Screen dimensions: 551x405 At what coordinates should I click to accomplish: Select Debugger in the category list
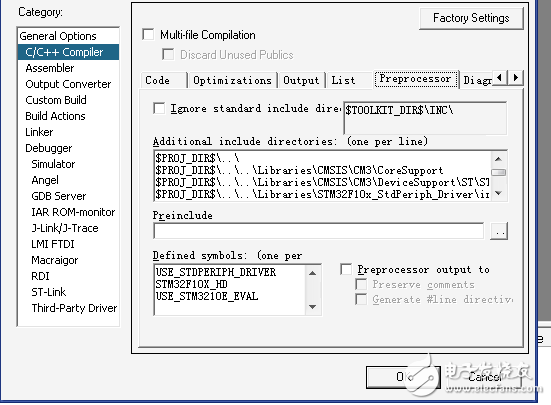pyautogui.click(x=48, y=148)
